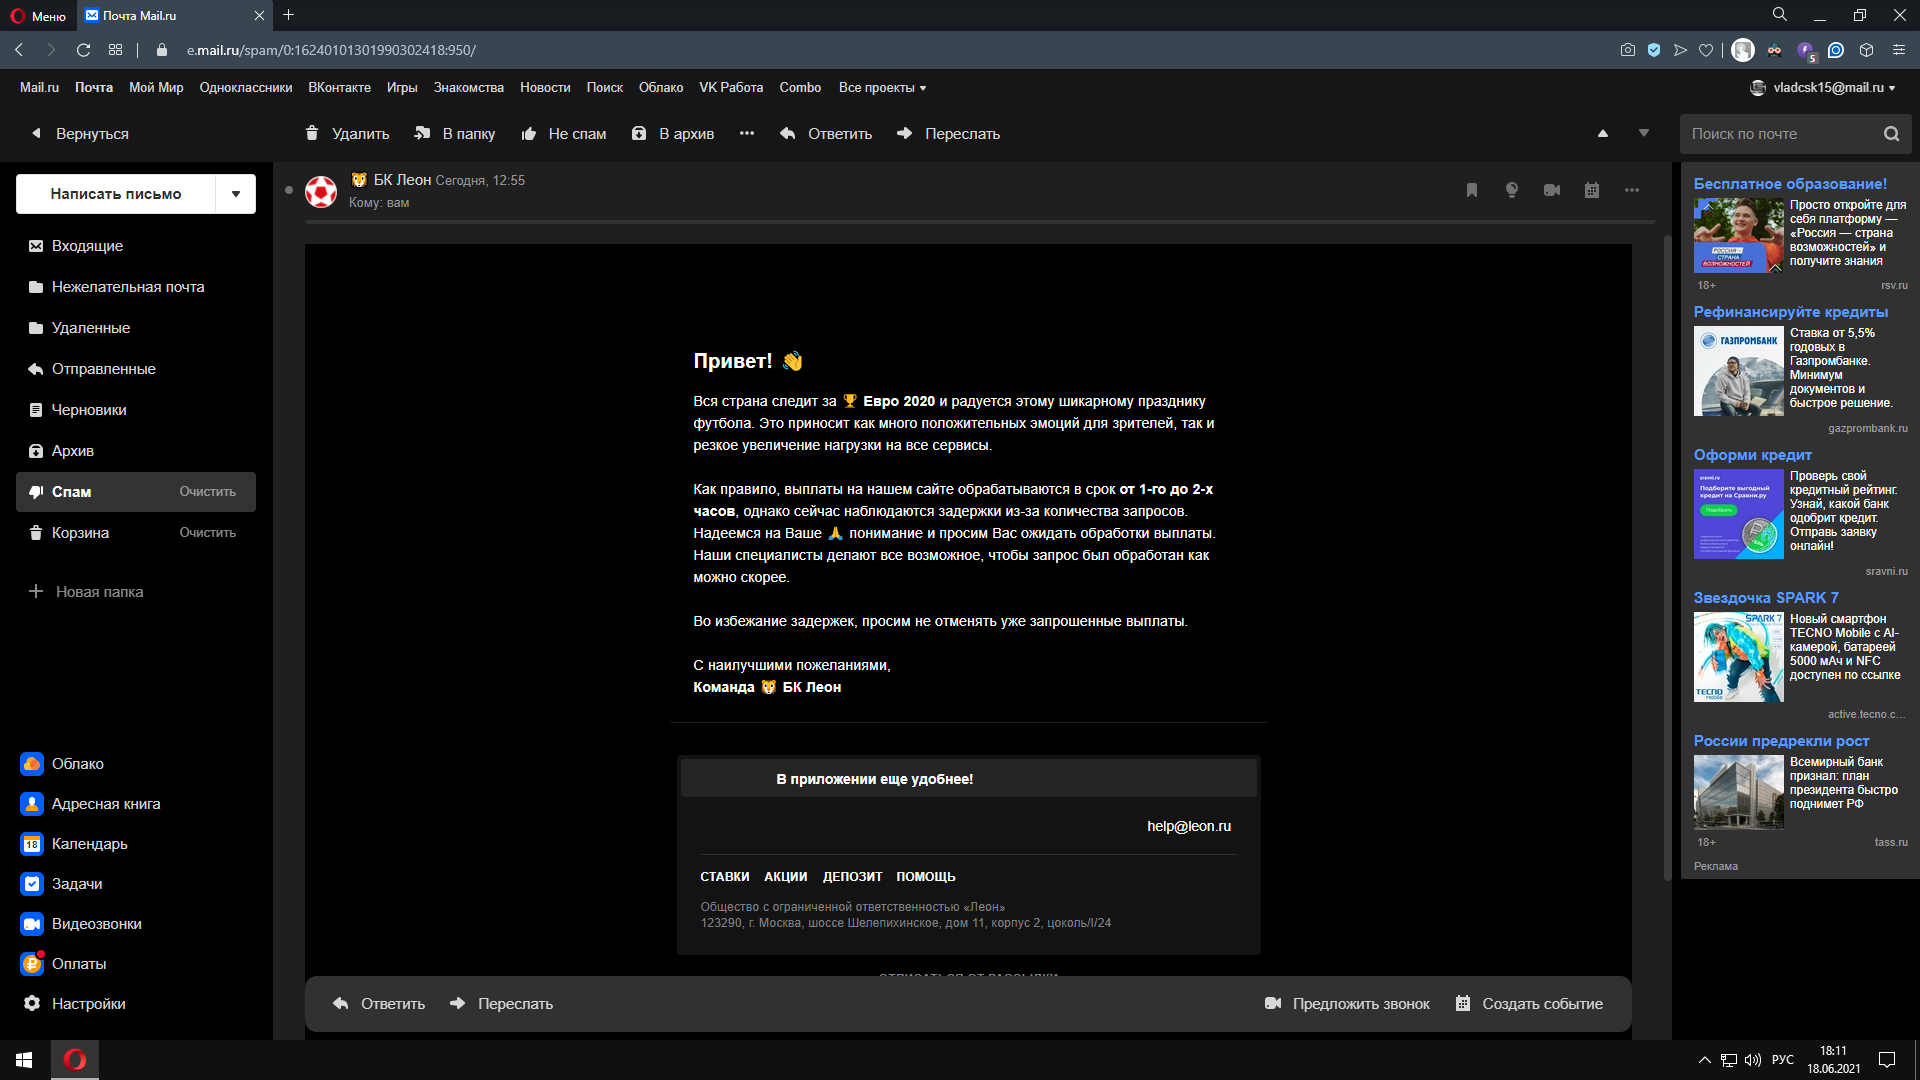Click the video call camera icon in header
The image size is (1920, 1080).
pyautogui.click(x=1552, y=190)
